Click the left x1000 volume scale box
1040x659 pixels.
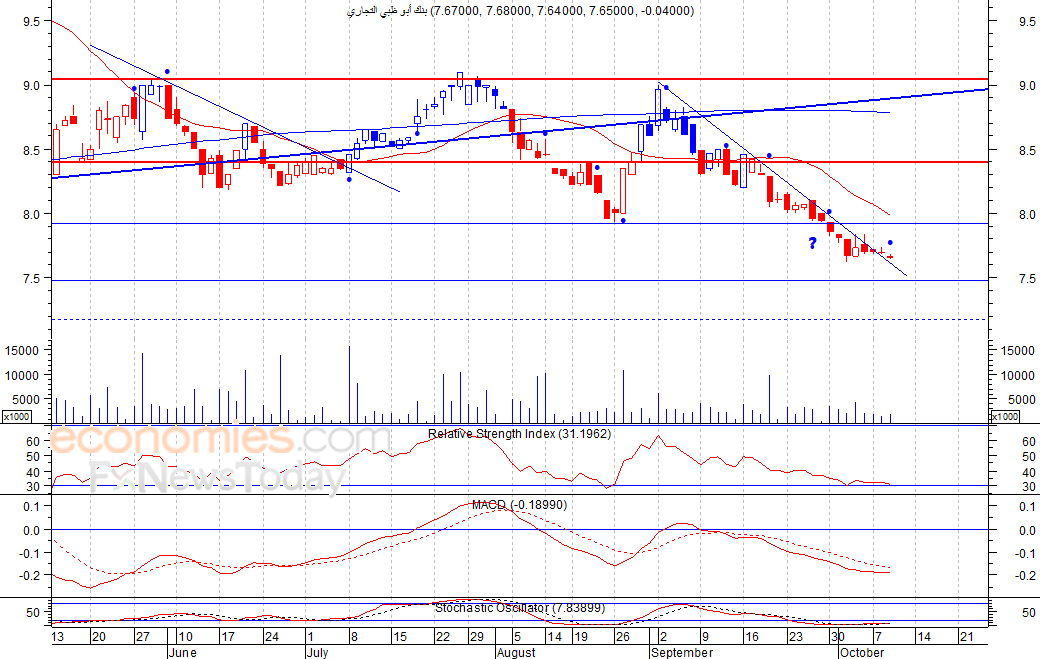pos(17,416)
